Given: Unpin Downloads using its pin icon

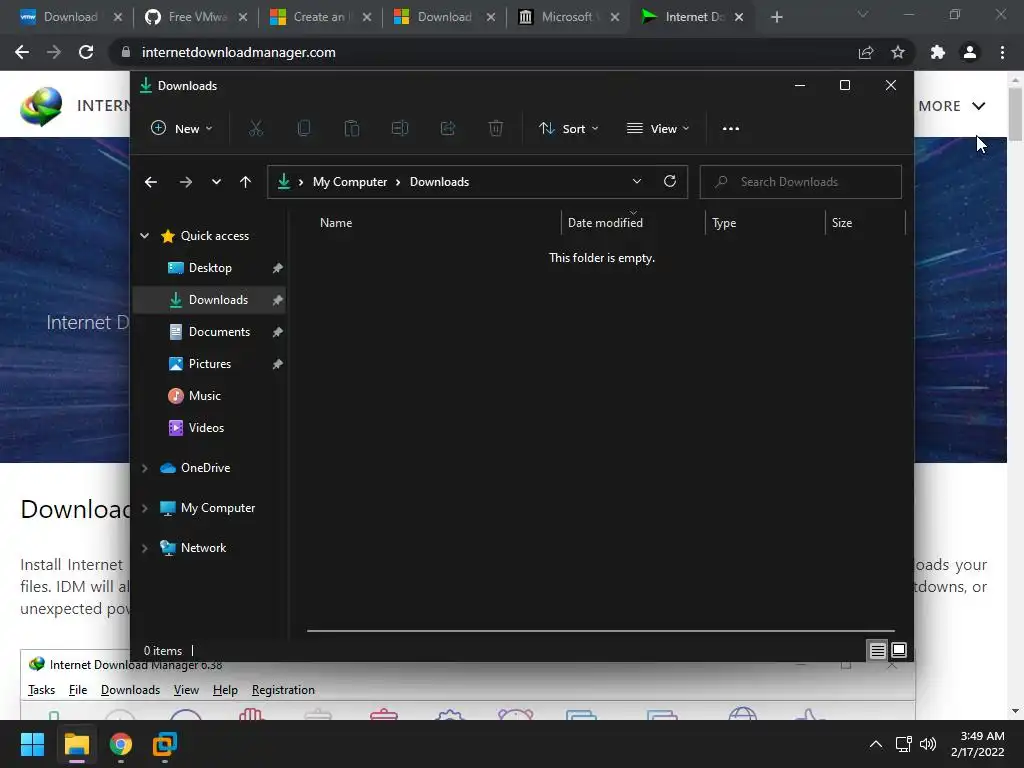Looking at the screenshot, I should [278, 300].
